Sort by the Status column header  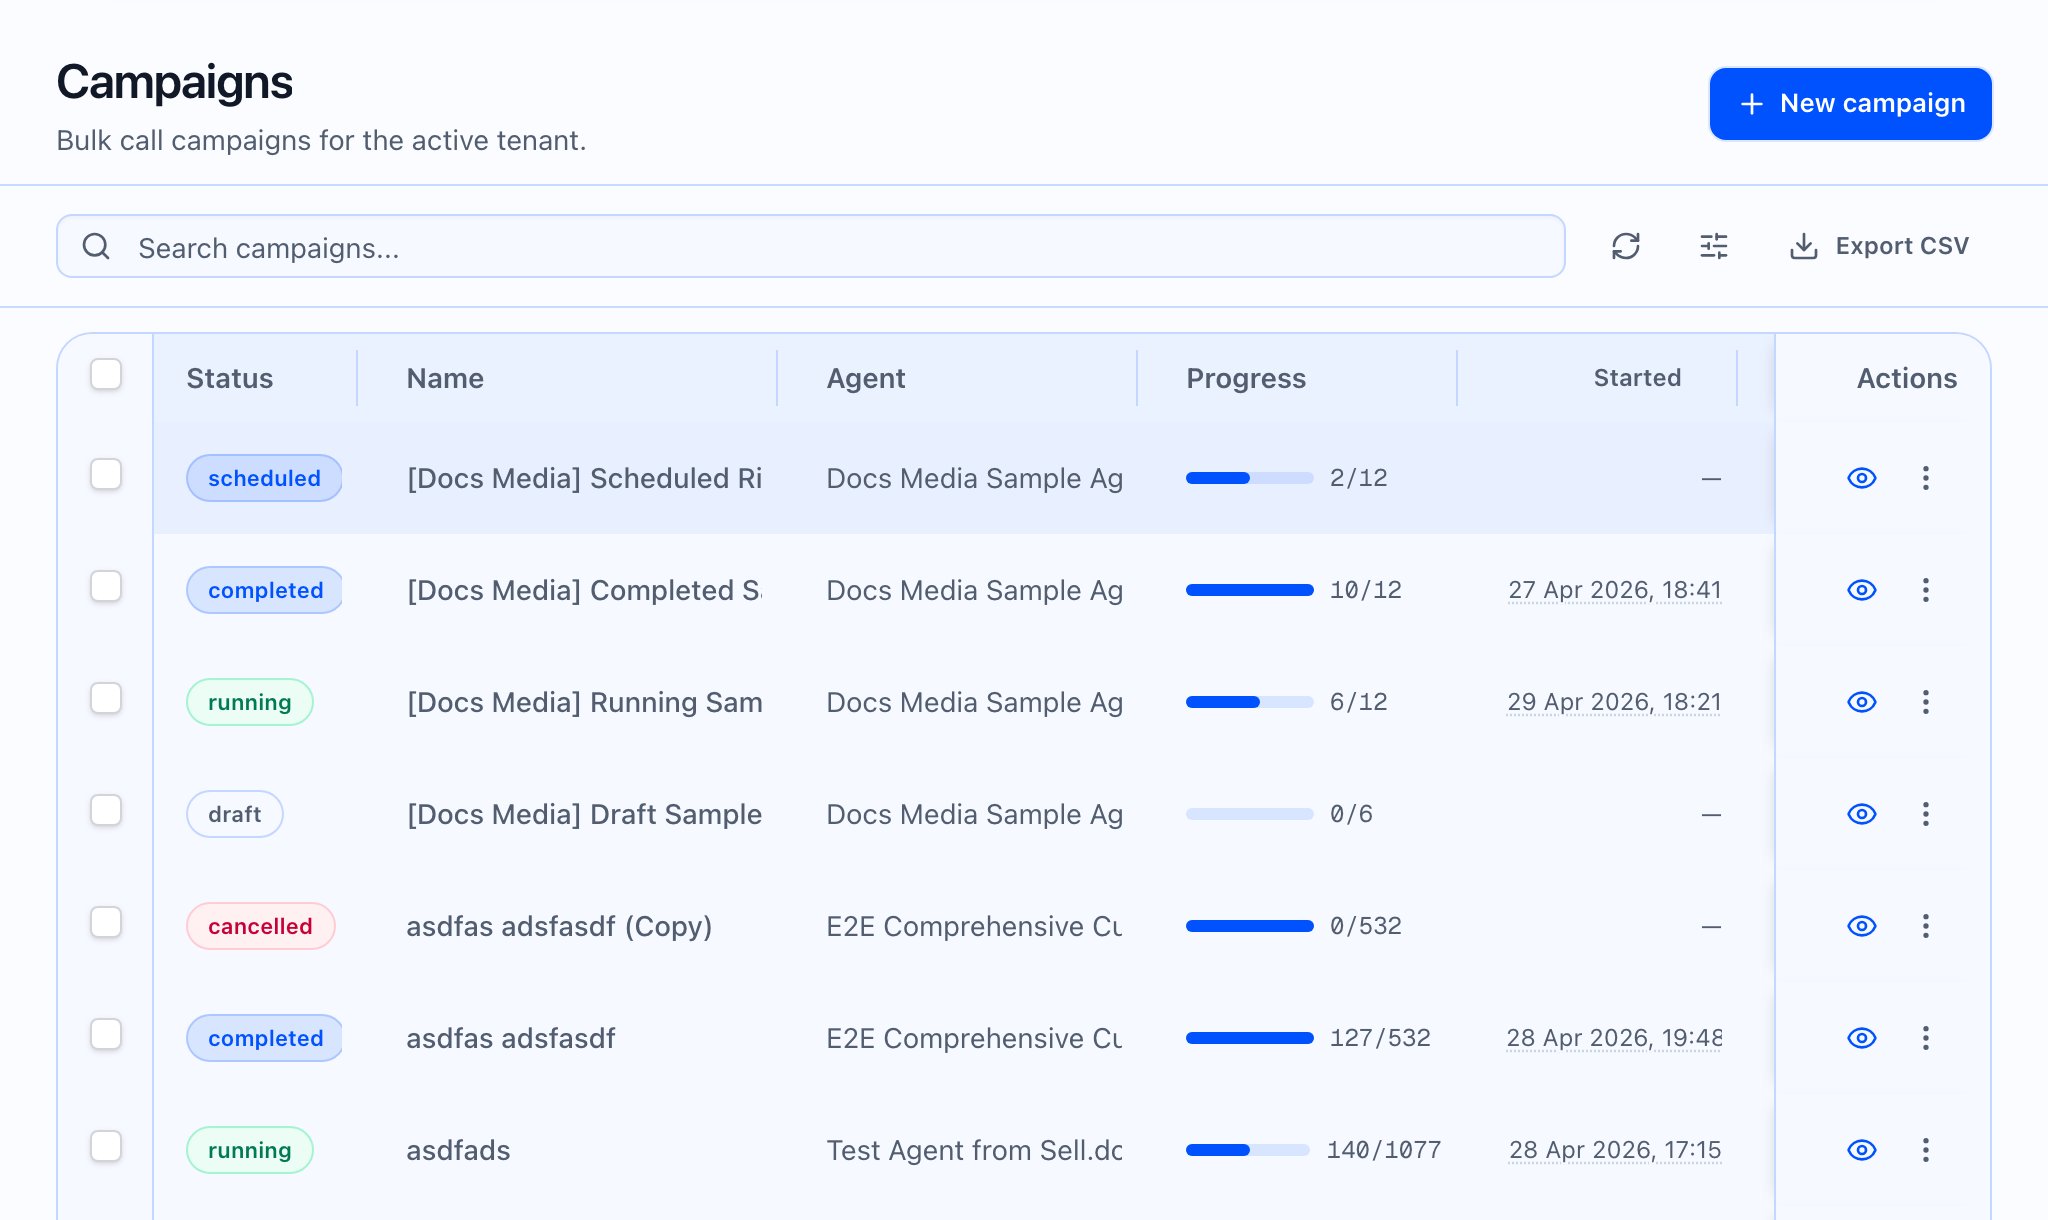coord(230,378)
